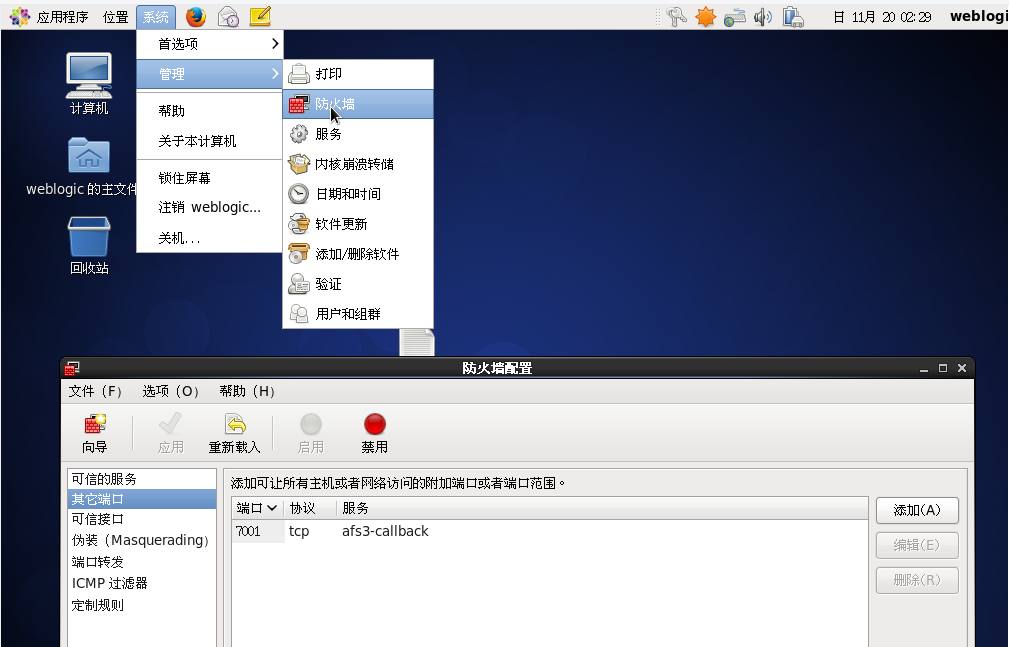This screenshot has width=1009, height=647.
Task: Select Date and Time (日期和时间) entry
Action: [348, 194]
